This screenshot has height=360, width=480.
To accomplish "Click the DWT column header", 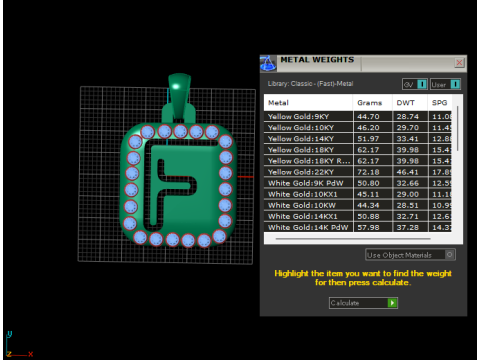I will pos(410,103).
